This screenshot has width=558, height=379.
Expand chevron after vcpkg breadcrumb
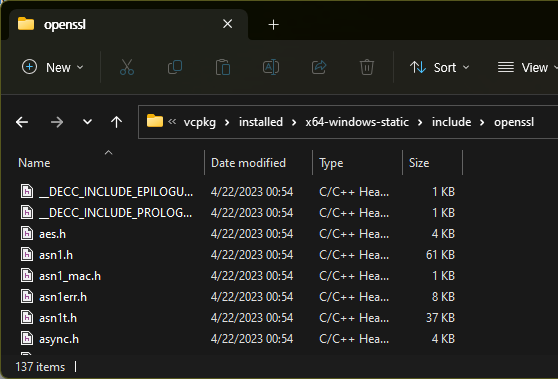(x=227, y=122)
